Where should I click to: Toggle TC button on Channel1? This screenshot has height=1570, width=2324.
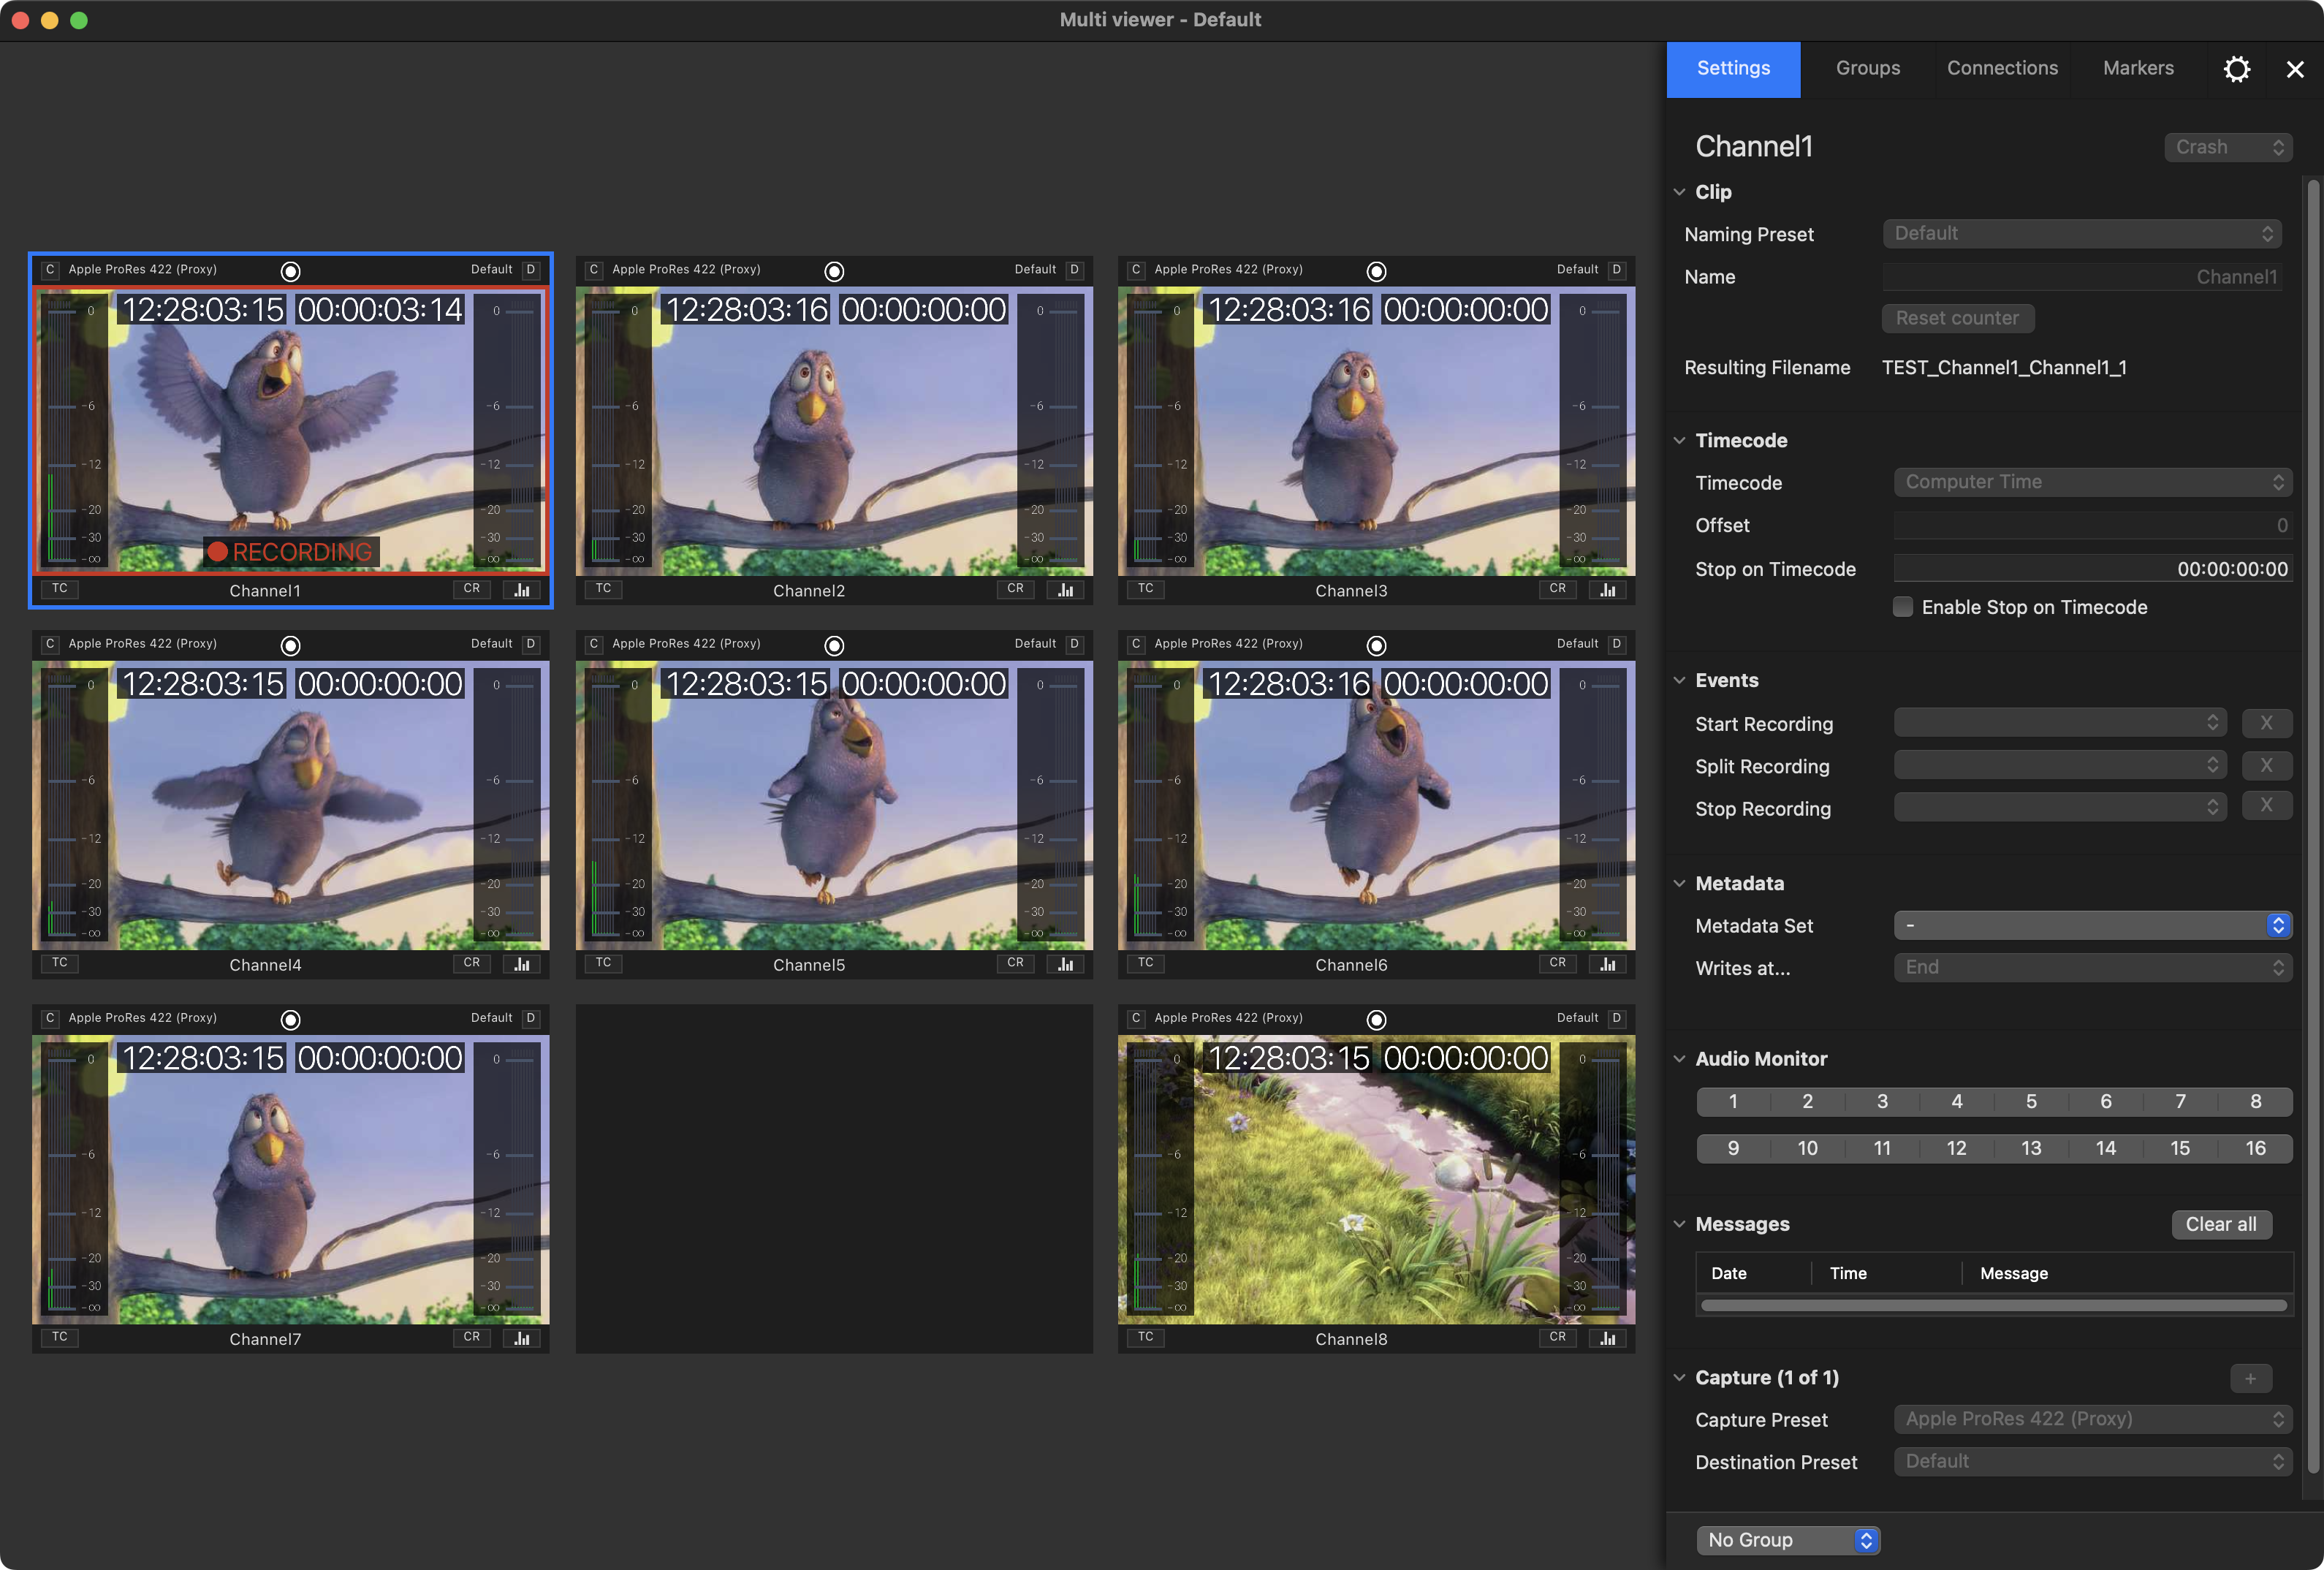click(60, 588)
